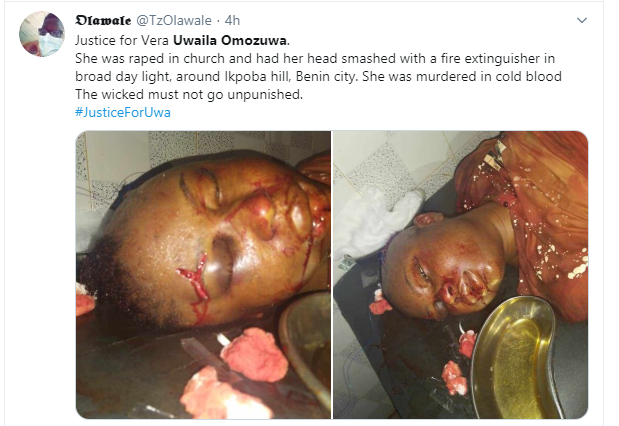619x426 pixels.
Task: Click the line 'The wicked must not go unpunished'
Action: click(x=189, y=95)
